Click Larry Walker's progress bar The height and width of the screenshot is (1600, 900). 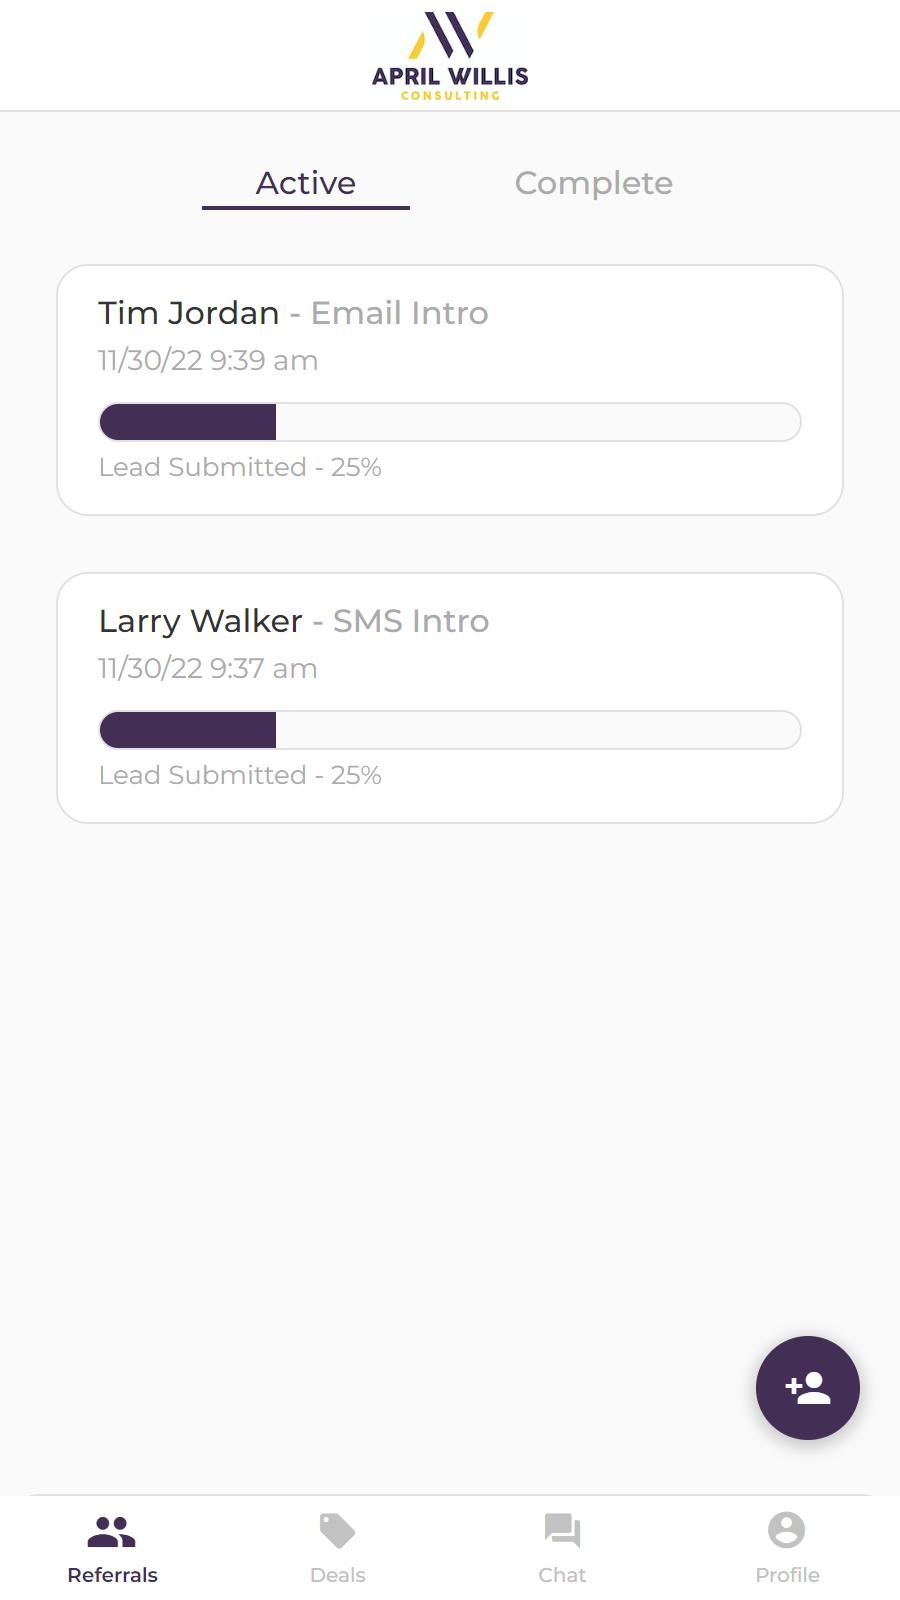point(450,730)
